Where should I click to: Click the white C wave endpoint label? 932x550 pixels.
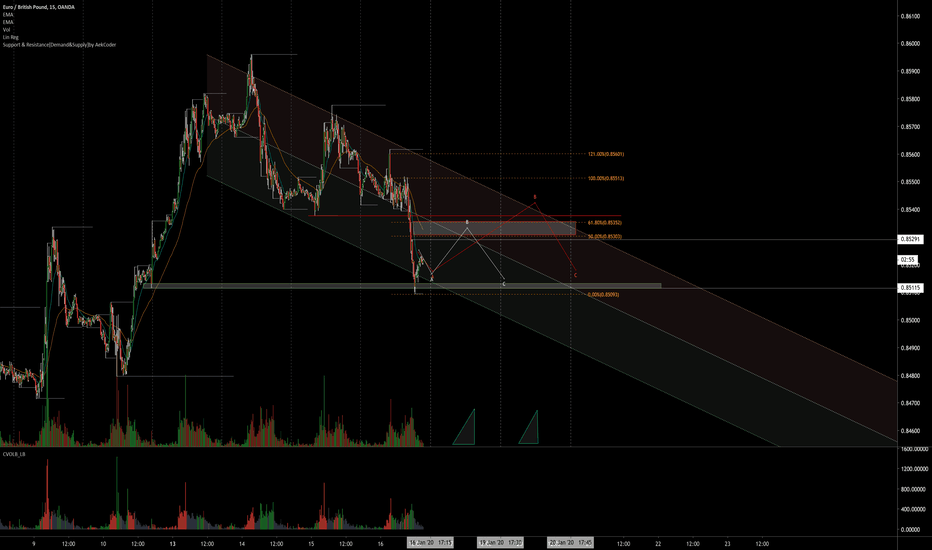[x=503, y=285]
